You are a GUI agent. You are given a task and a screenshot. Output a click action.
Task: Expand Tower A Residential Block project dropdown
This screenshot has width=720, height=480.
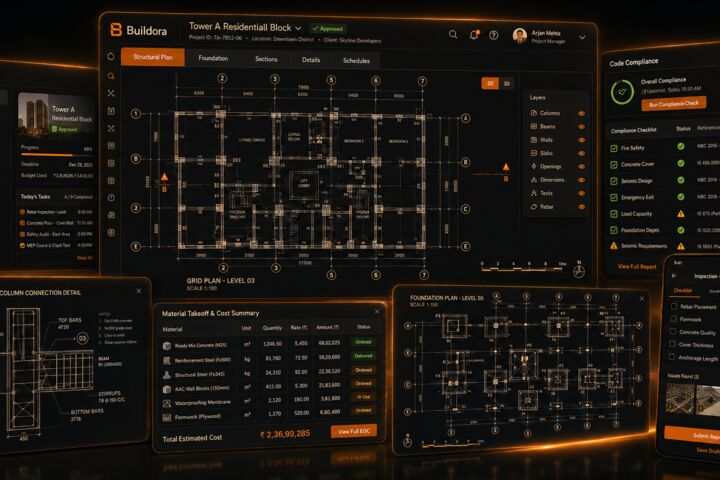298,28
